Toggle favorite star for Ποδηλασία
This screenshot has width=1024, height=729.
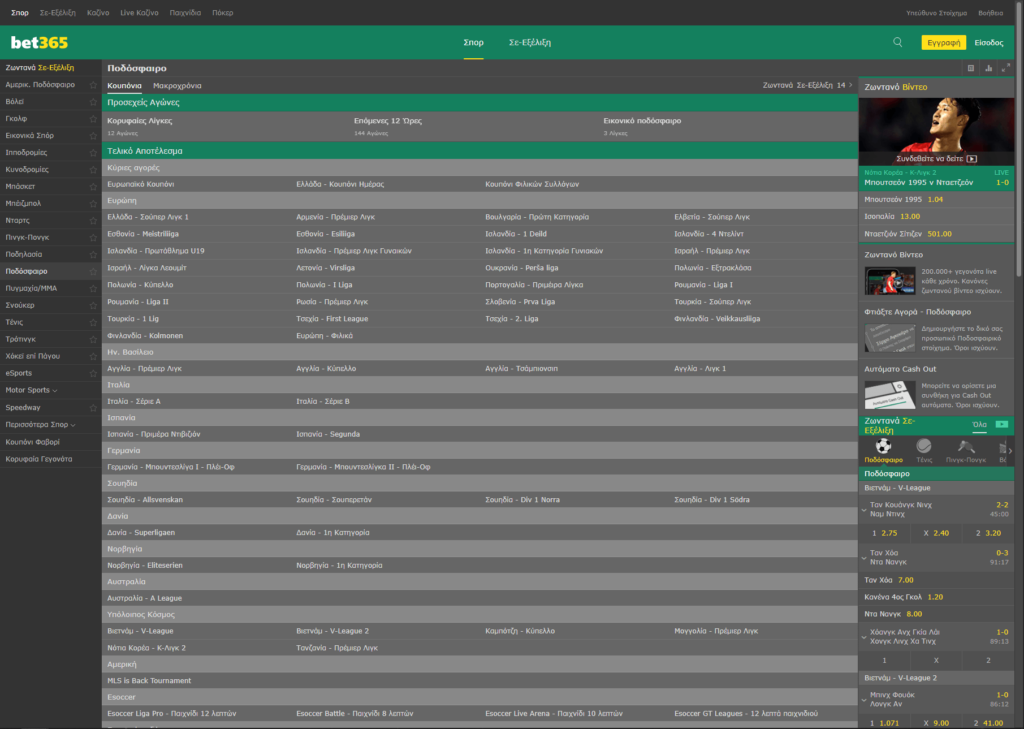tap(93, 255)
